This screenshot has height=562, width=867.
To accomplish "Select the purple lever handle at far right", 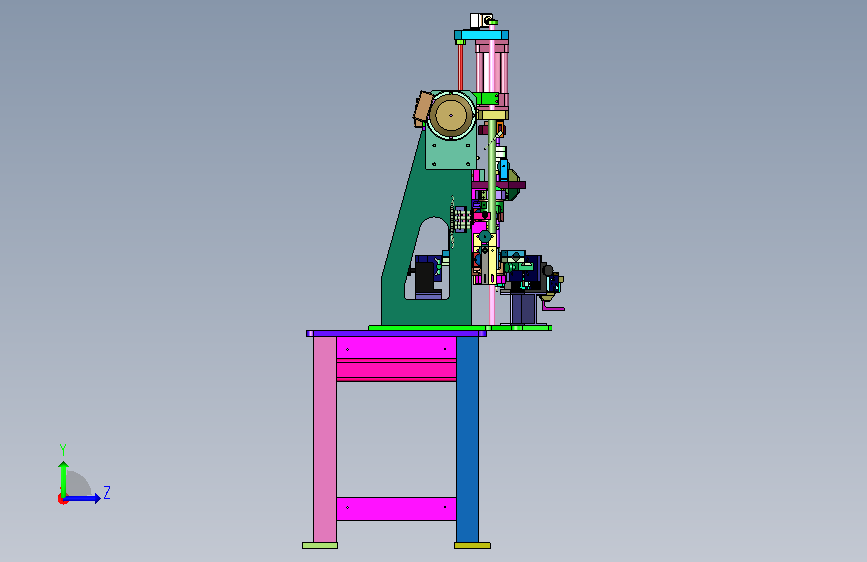I will point(553,306).
